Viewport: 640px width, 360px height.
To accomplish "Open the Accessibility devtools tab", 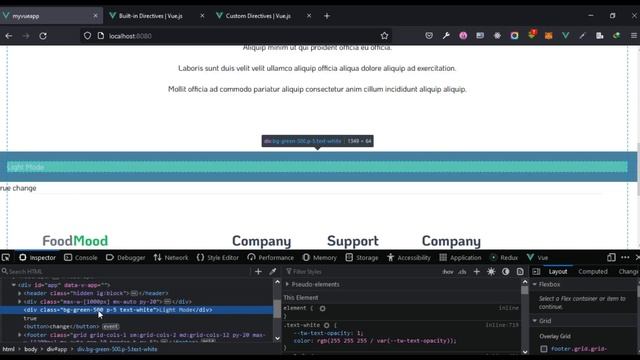I will 409,258.
